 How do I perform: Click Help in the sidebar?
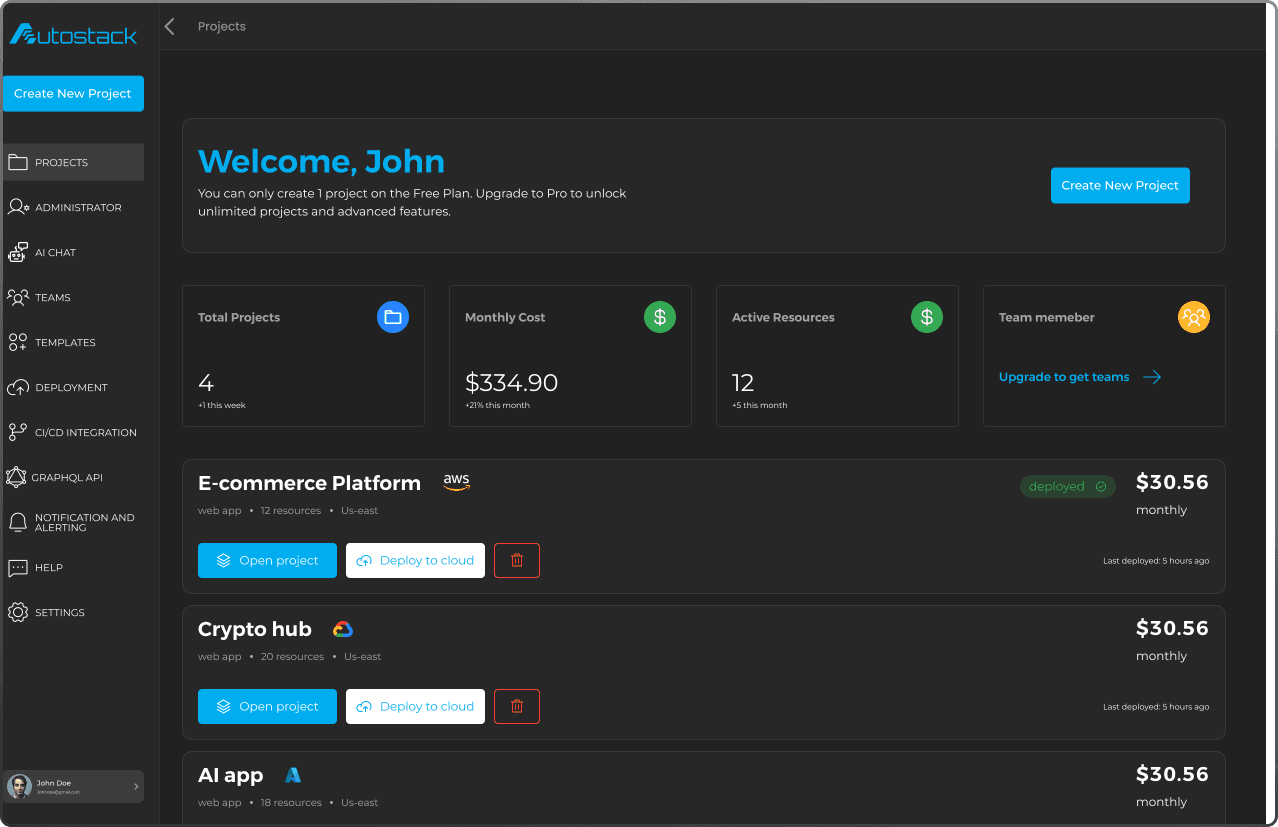(x=73, y=567)
